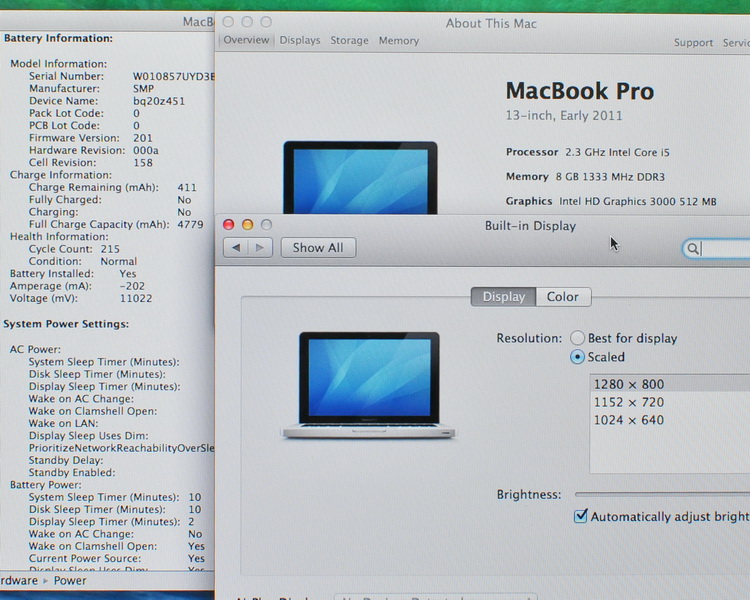750x600 pixels.
Task: Switch to the Display tab
Action: pos(503,297)
